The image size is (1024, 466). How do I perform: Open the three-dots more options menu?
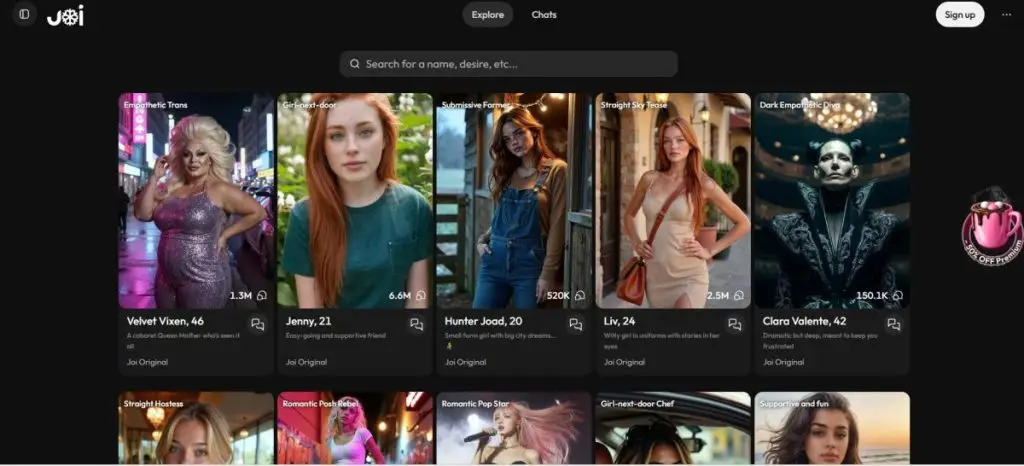[1006, 14]
